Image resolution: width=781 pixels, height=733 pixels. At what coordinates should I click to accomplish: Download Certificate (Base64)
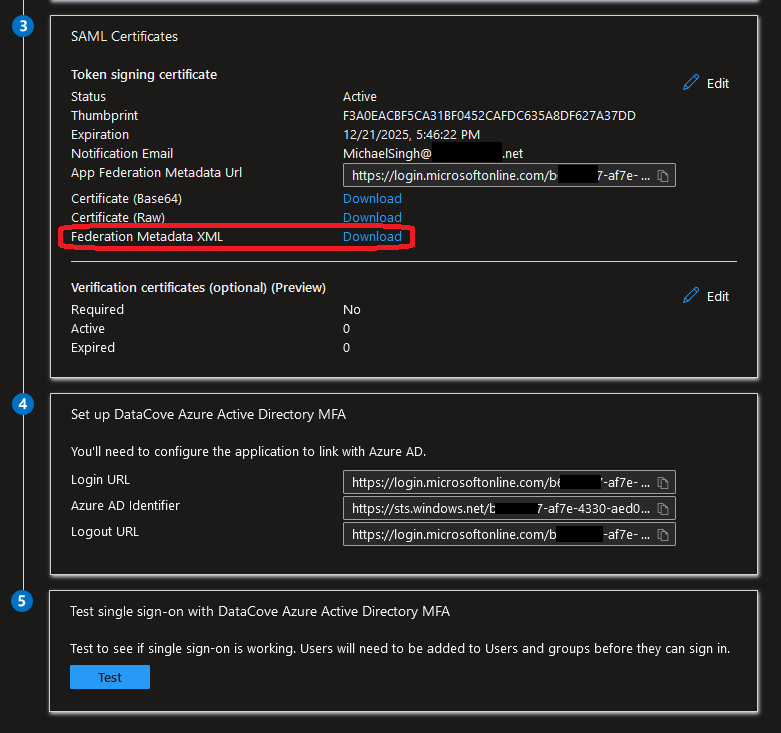372,198
